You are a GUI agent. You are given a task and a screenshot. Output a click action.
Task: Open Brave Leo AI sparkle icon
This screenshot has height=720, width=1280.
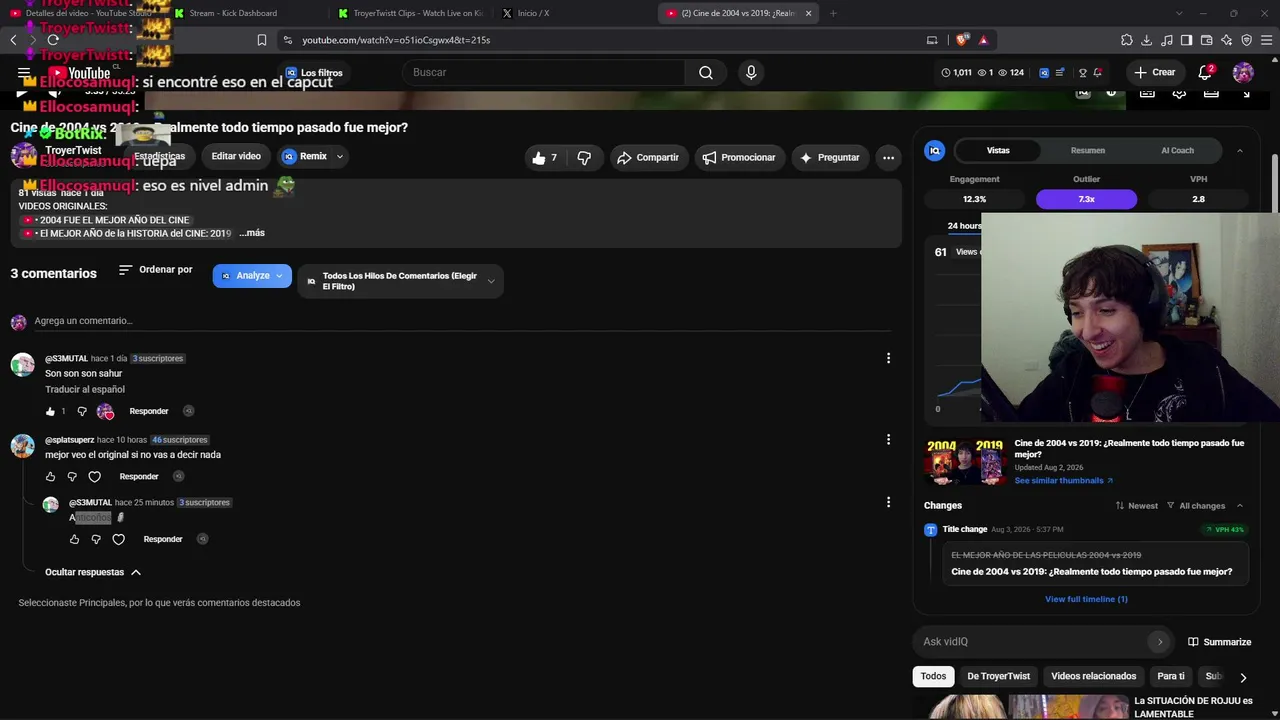[x=1226, y=40]
